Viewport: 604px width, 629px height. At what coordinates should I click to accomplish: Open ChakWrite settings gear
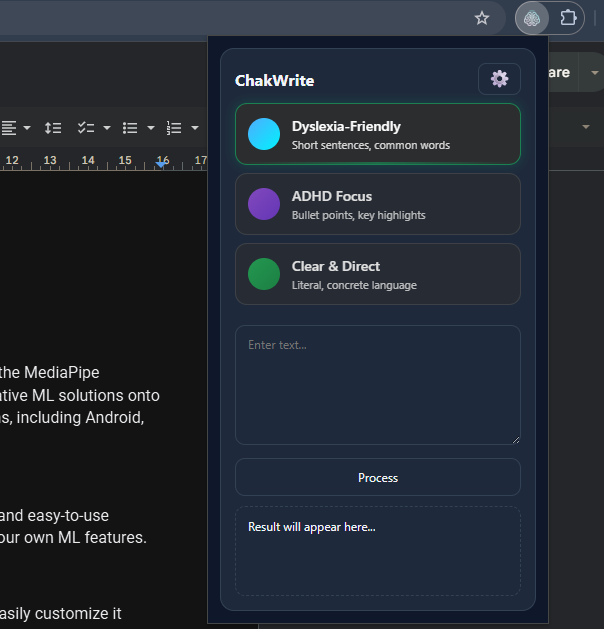[x=499, y=79]
